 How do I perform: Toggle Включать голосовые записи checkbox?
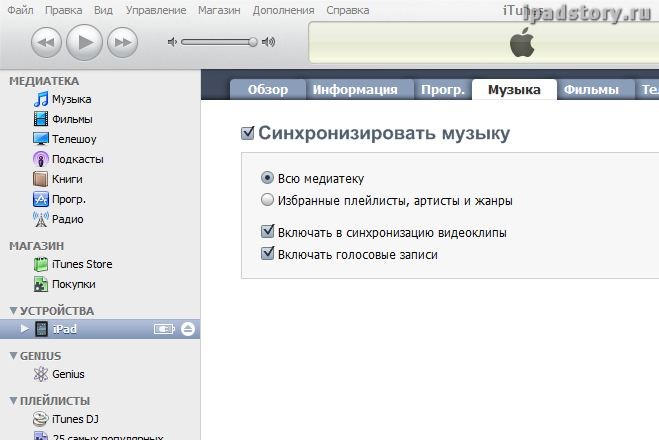point(267,253)
